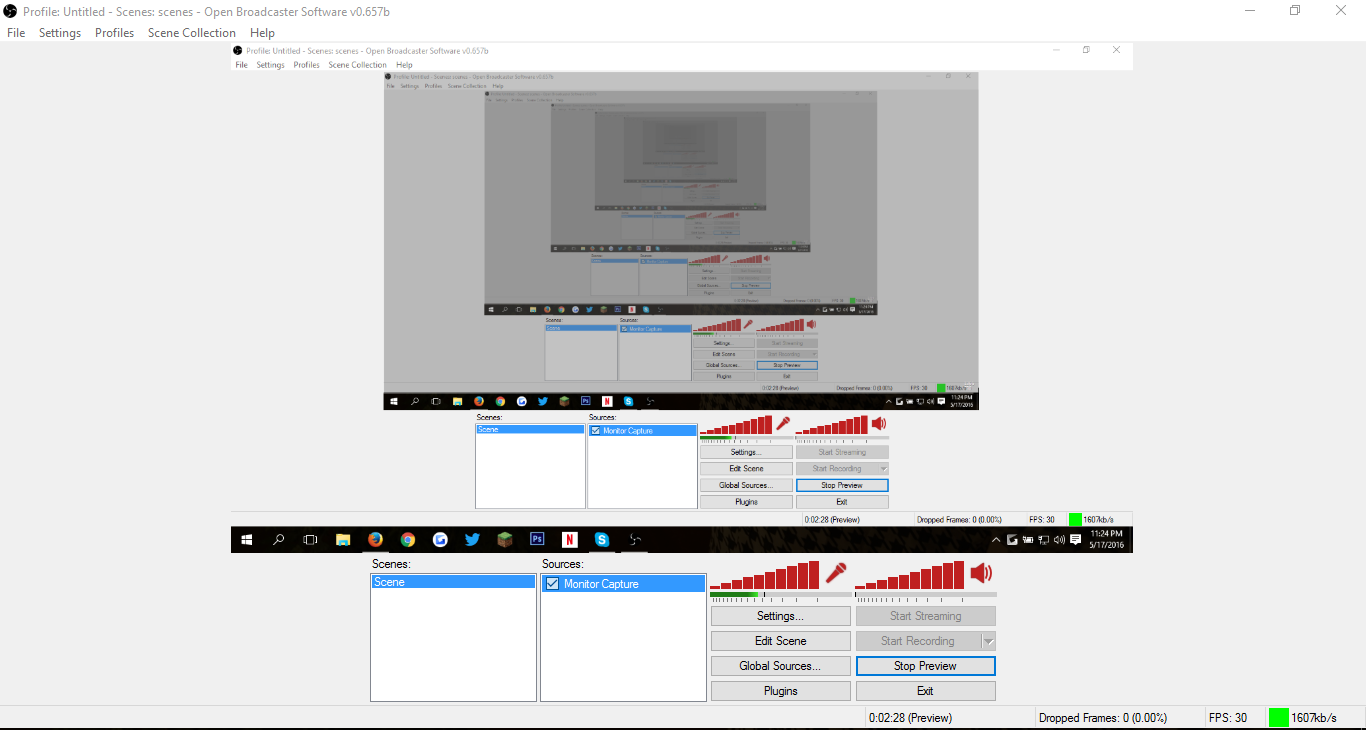
Task: Toggle the Monitor Capture source checkbox
Action: (552, 584)
